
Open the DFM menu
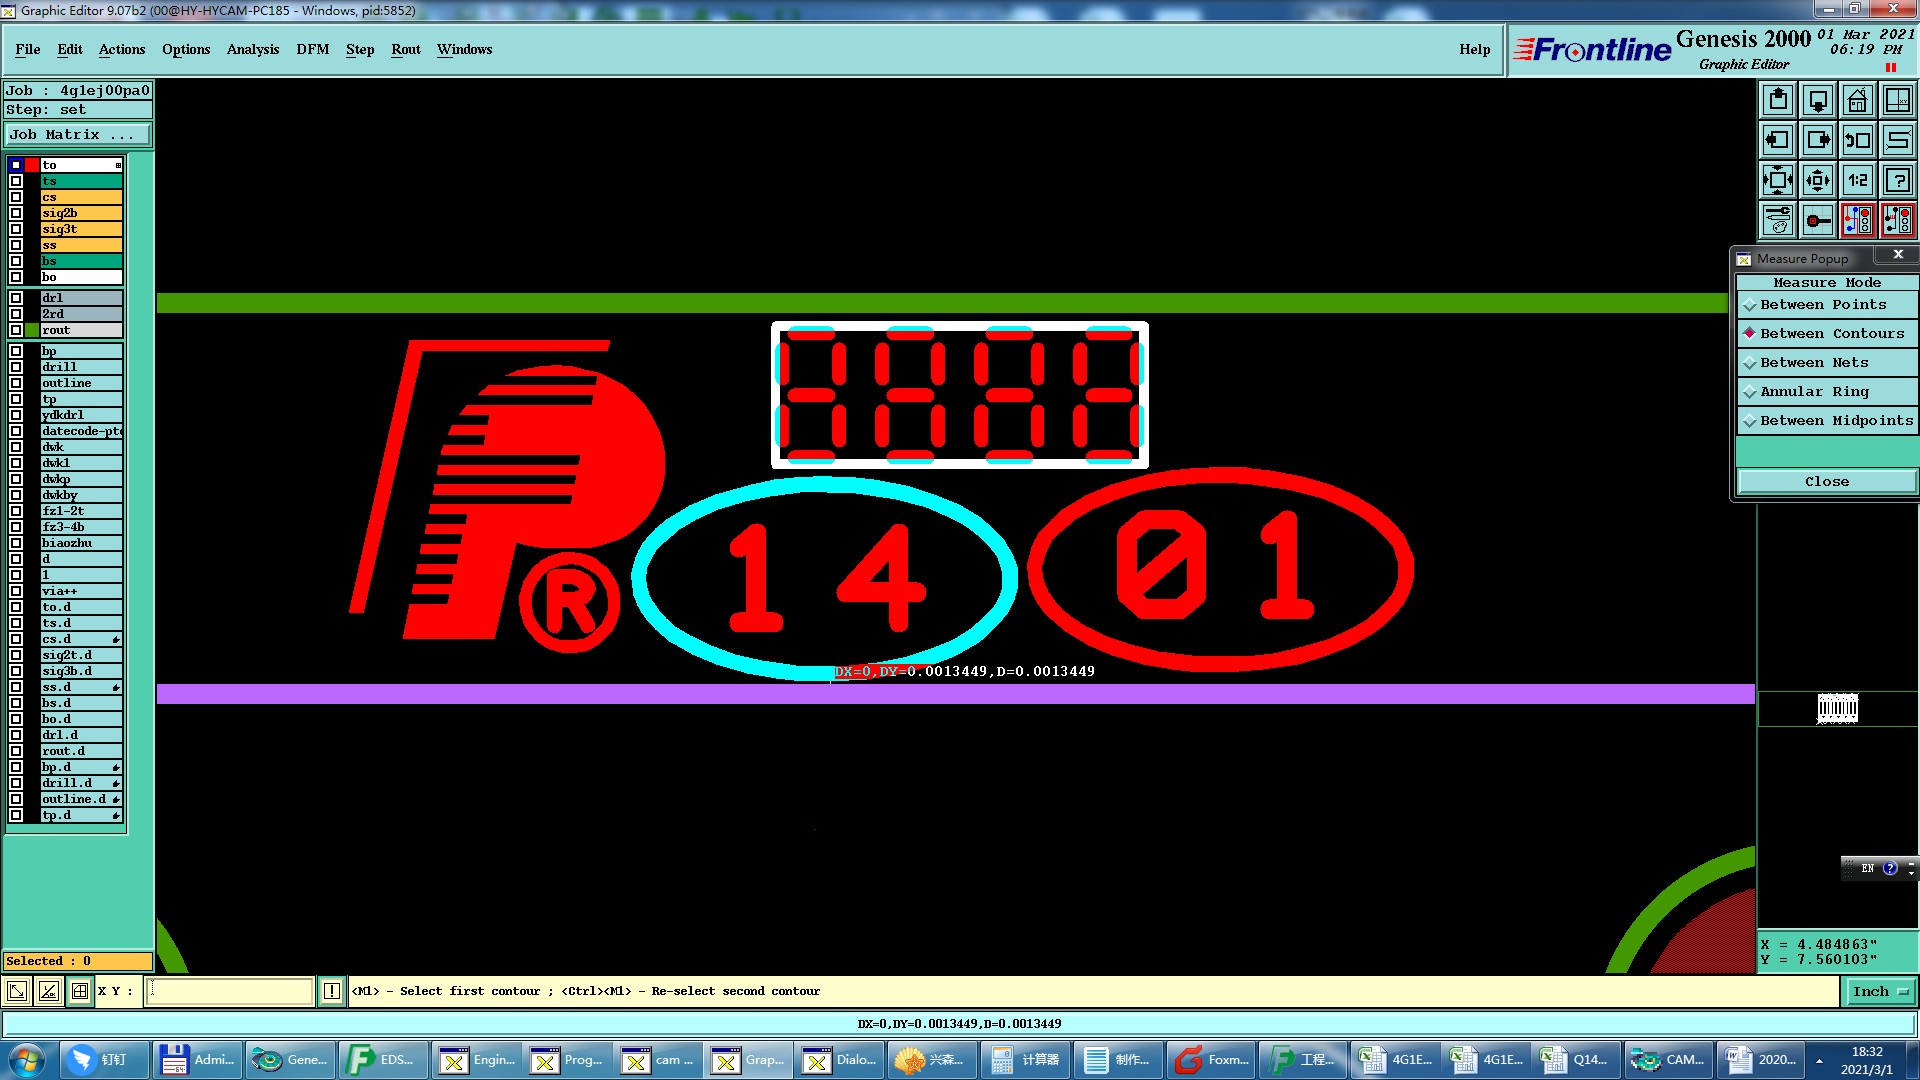313,50
